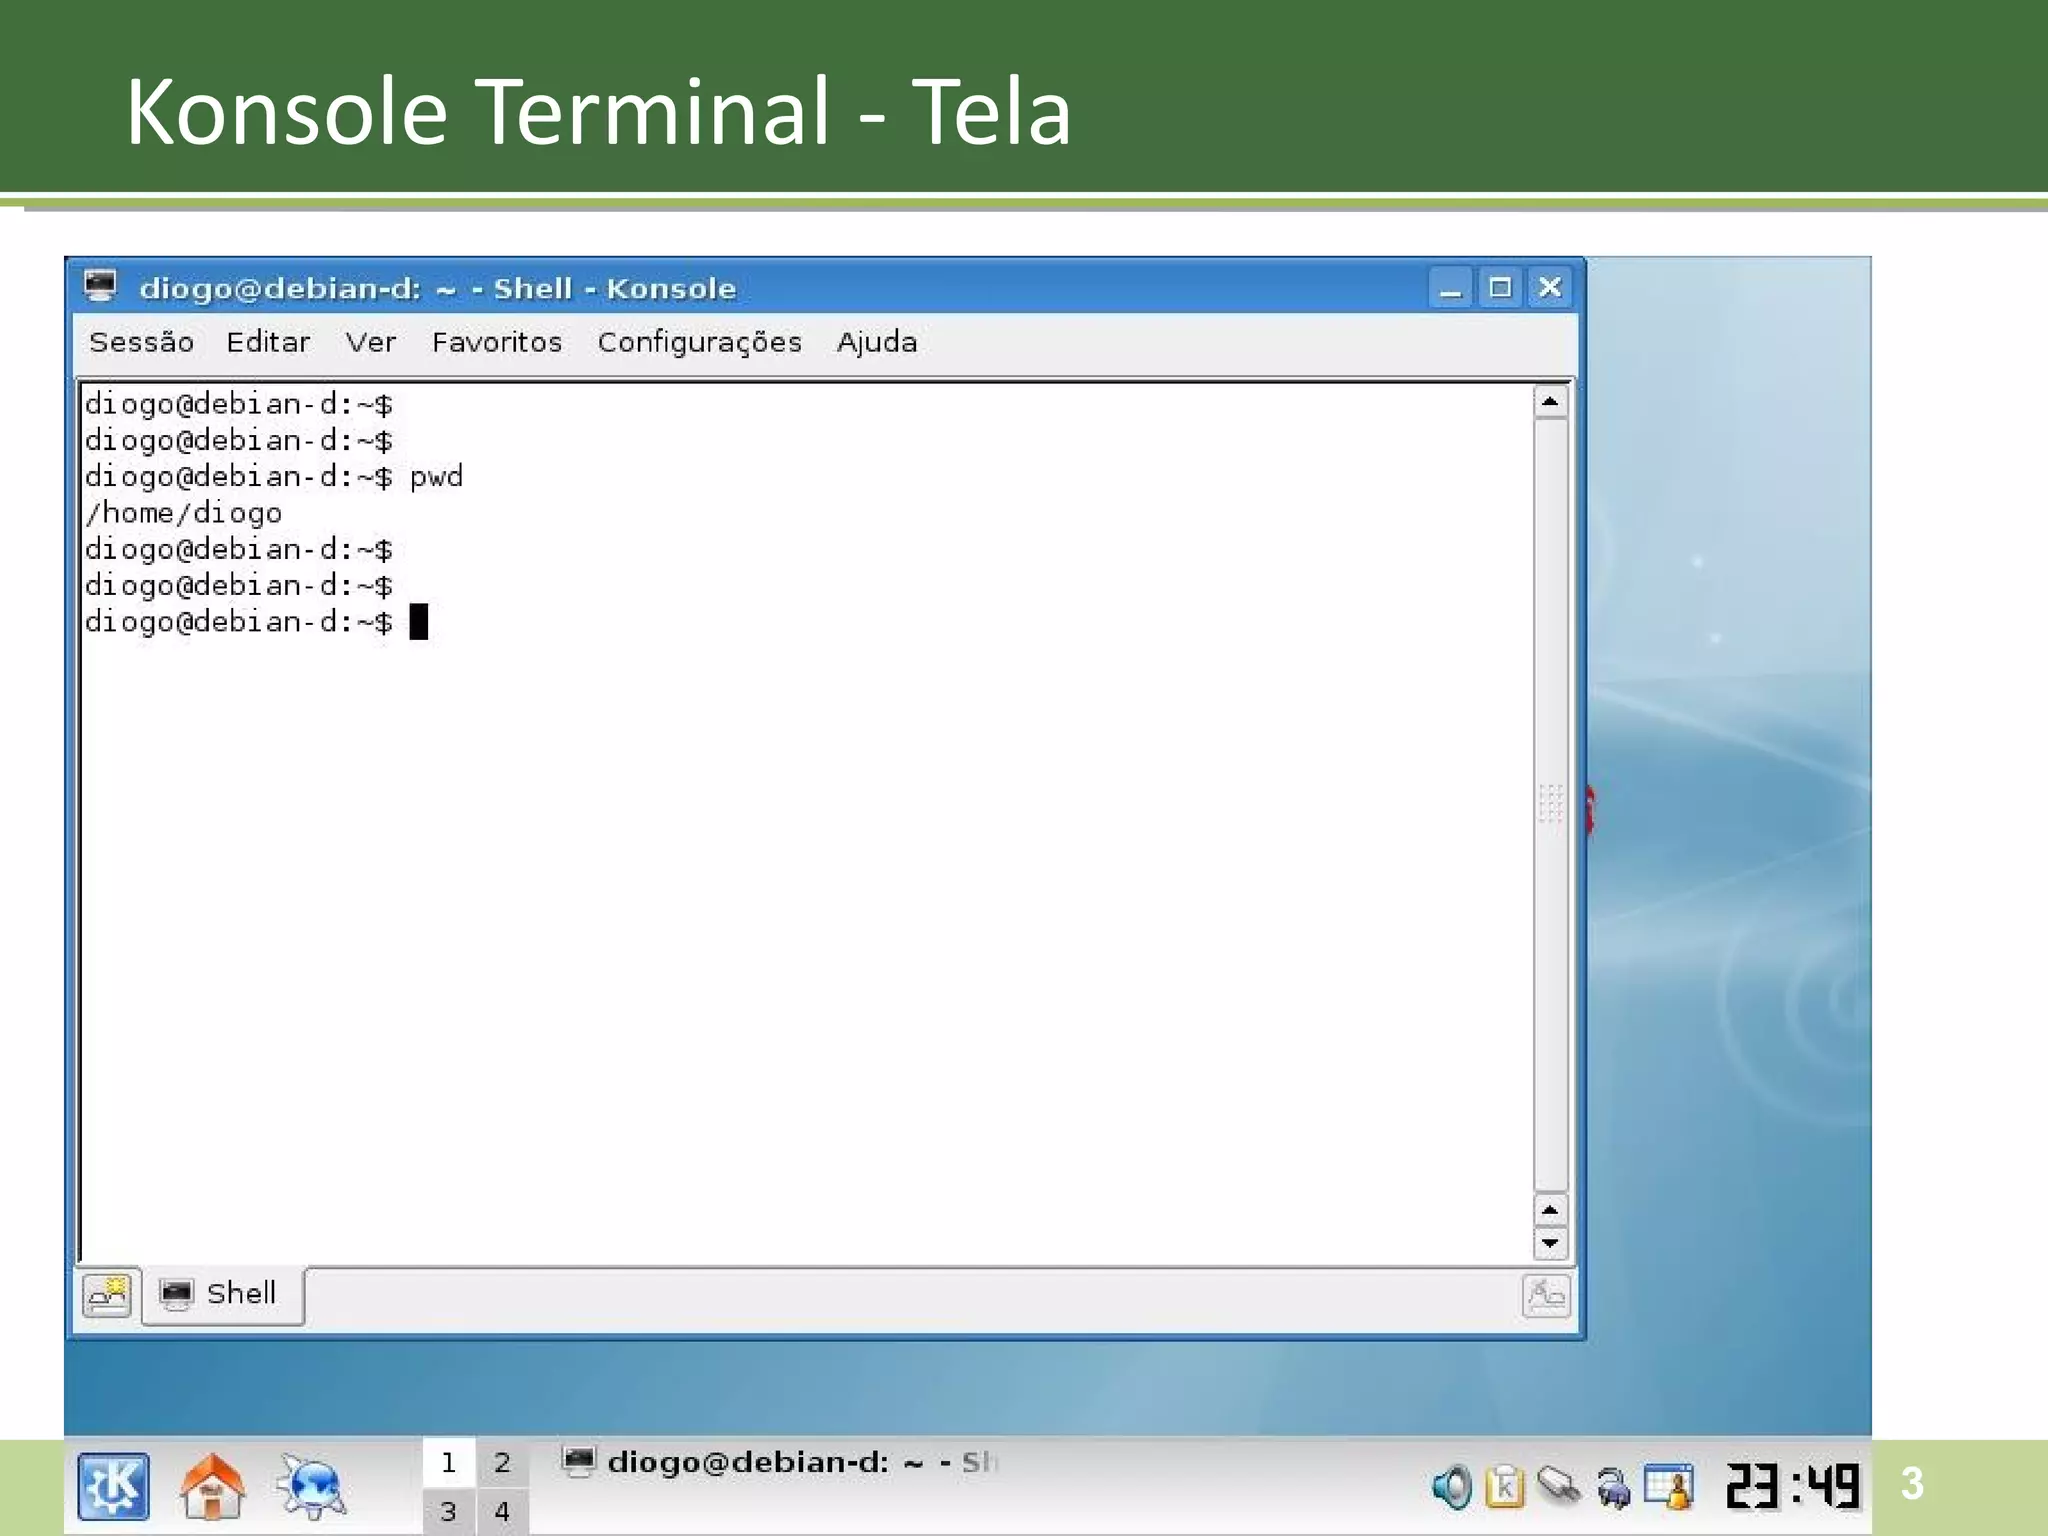The height and width of the screenshot is (1536, 2048).
Task: Open the Klipper clipboard tray icon
Action: point(1504,1487)
